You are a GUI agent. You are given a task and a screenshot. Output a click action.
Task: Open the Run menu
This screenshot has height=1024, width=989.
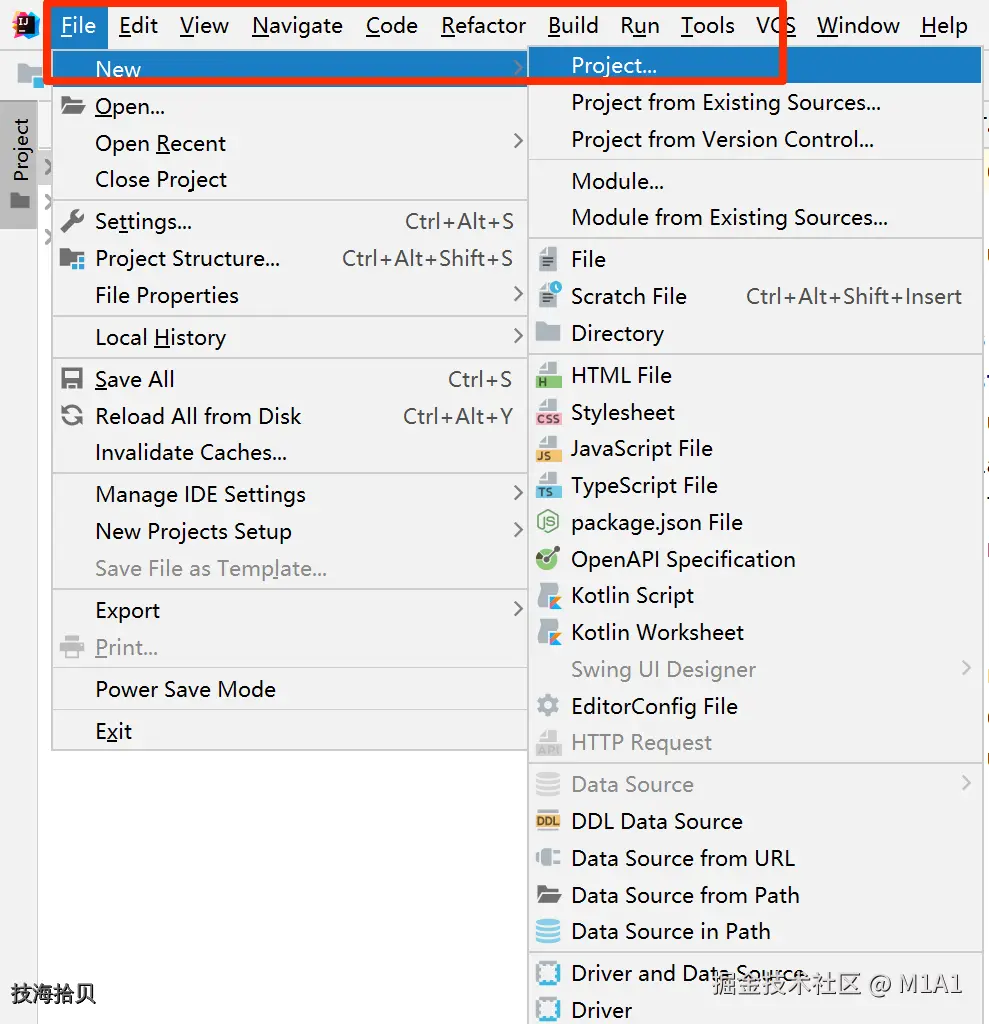[x=640, y=25]
